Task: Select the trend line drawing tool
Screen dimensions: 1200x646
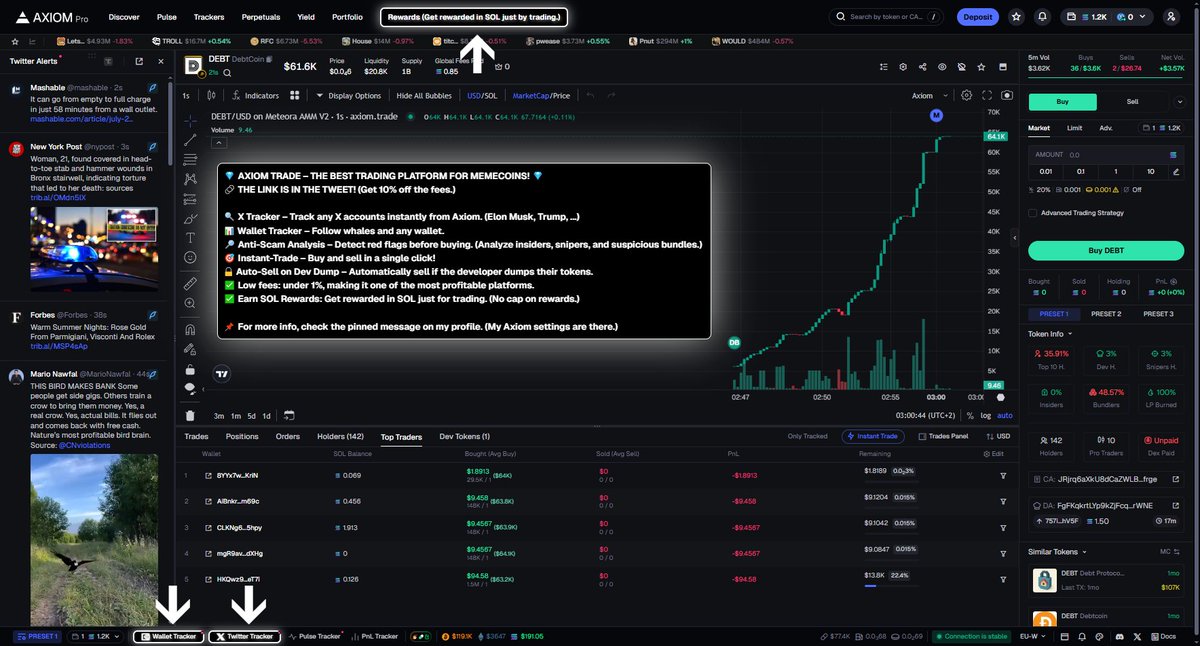Action: click(190, 138)
